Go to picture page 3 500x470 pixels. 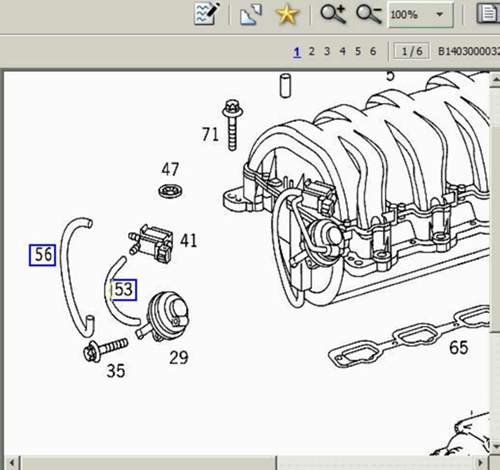pos(327,51)
